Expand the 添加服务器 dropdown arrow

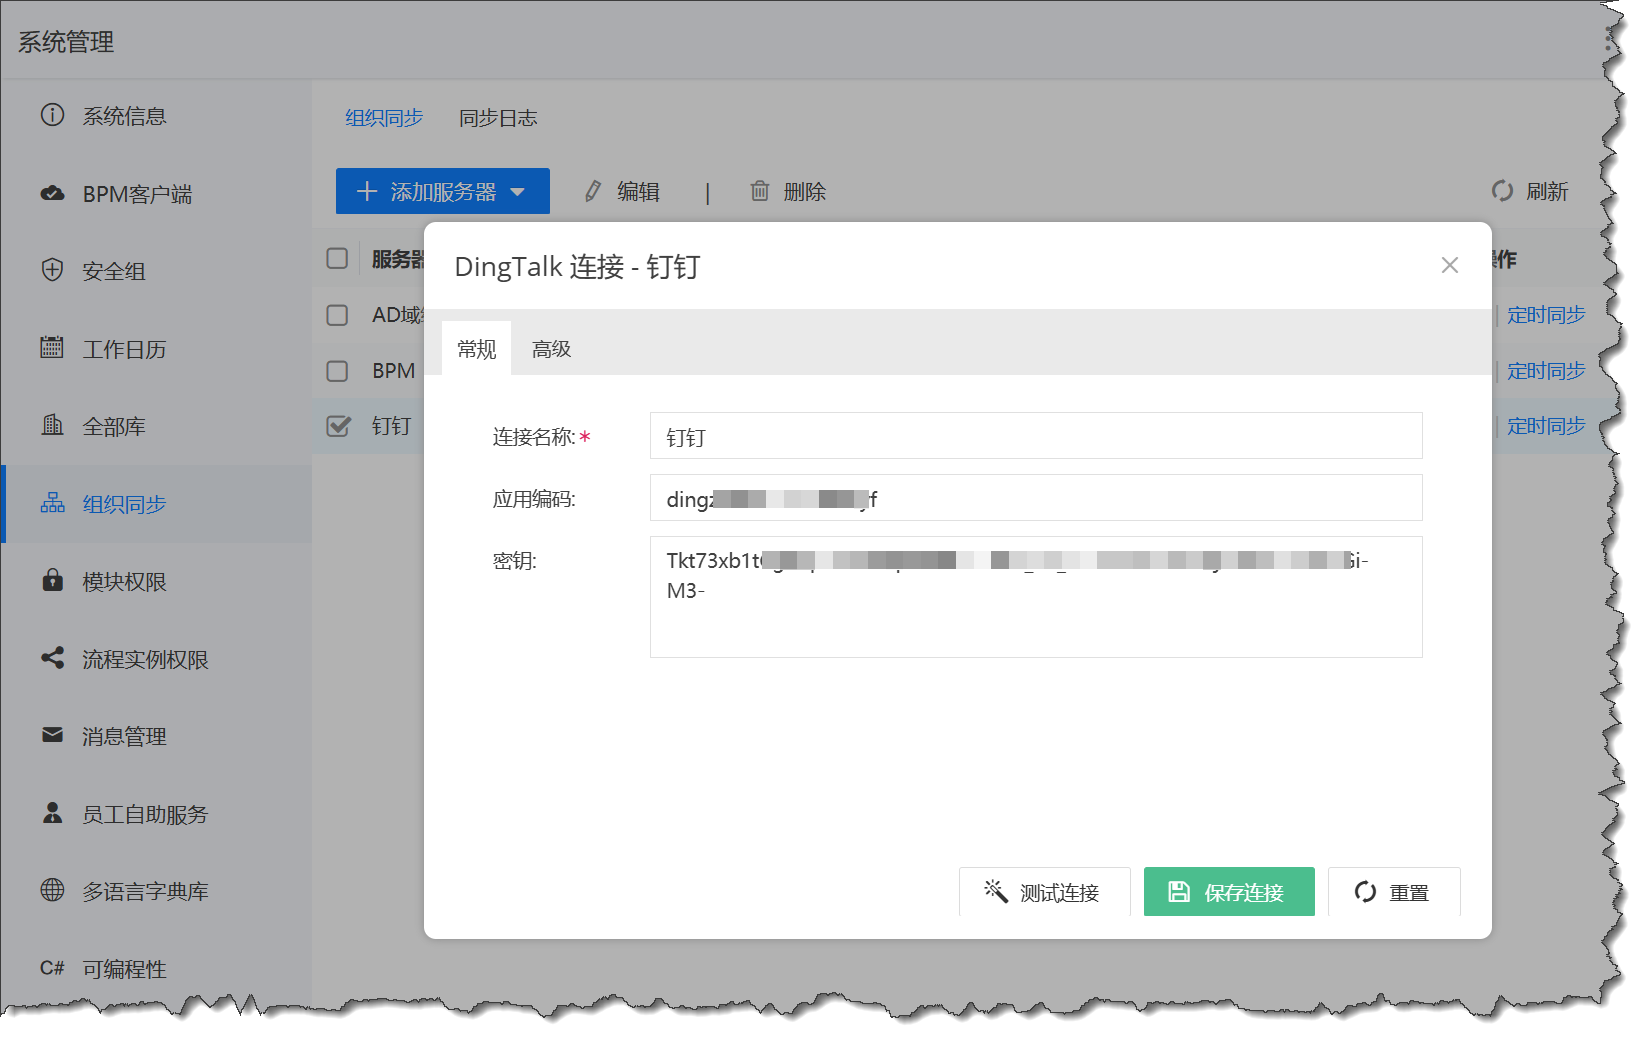(518, 192)
